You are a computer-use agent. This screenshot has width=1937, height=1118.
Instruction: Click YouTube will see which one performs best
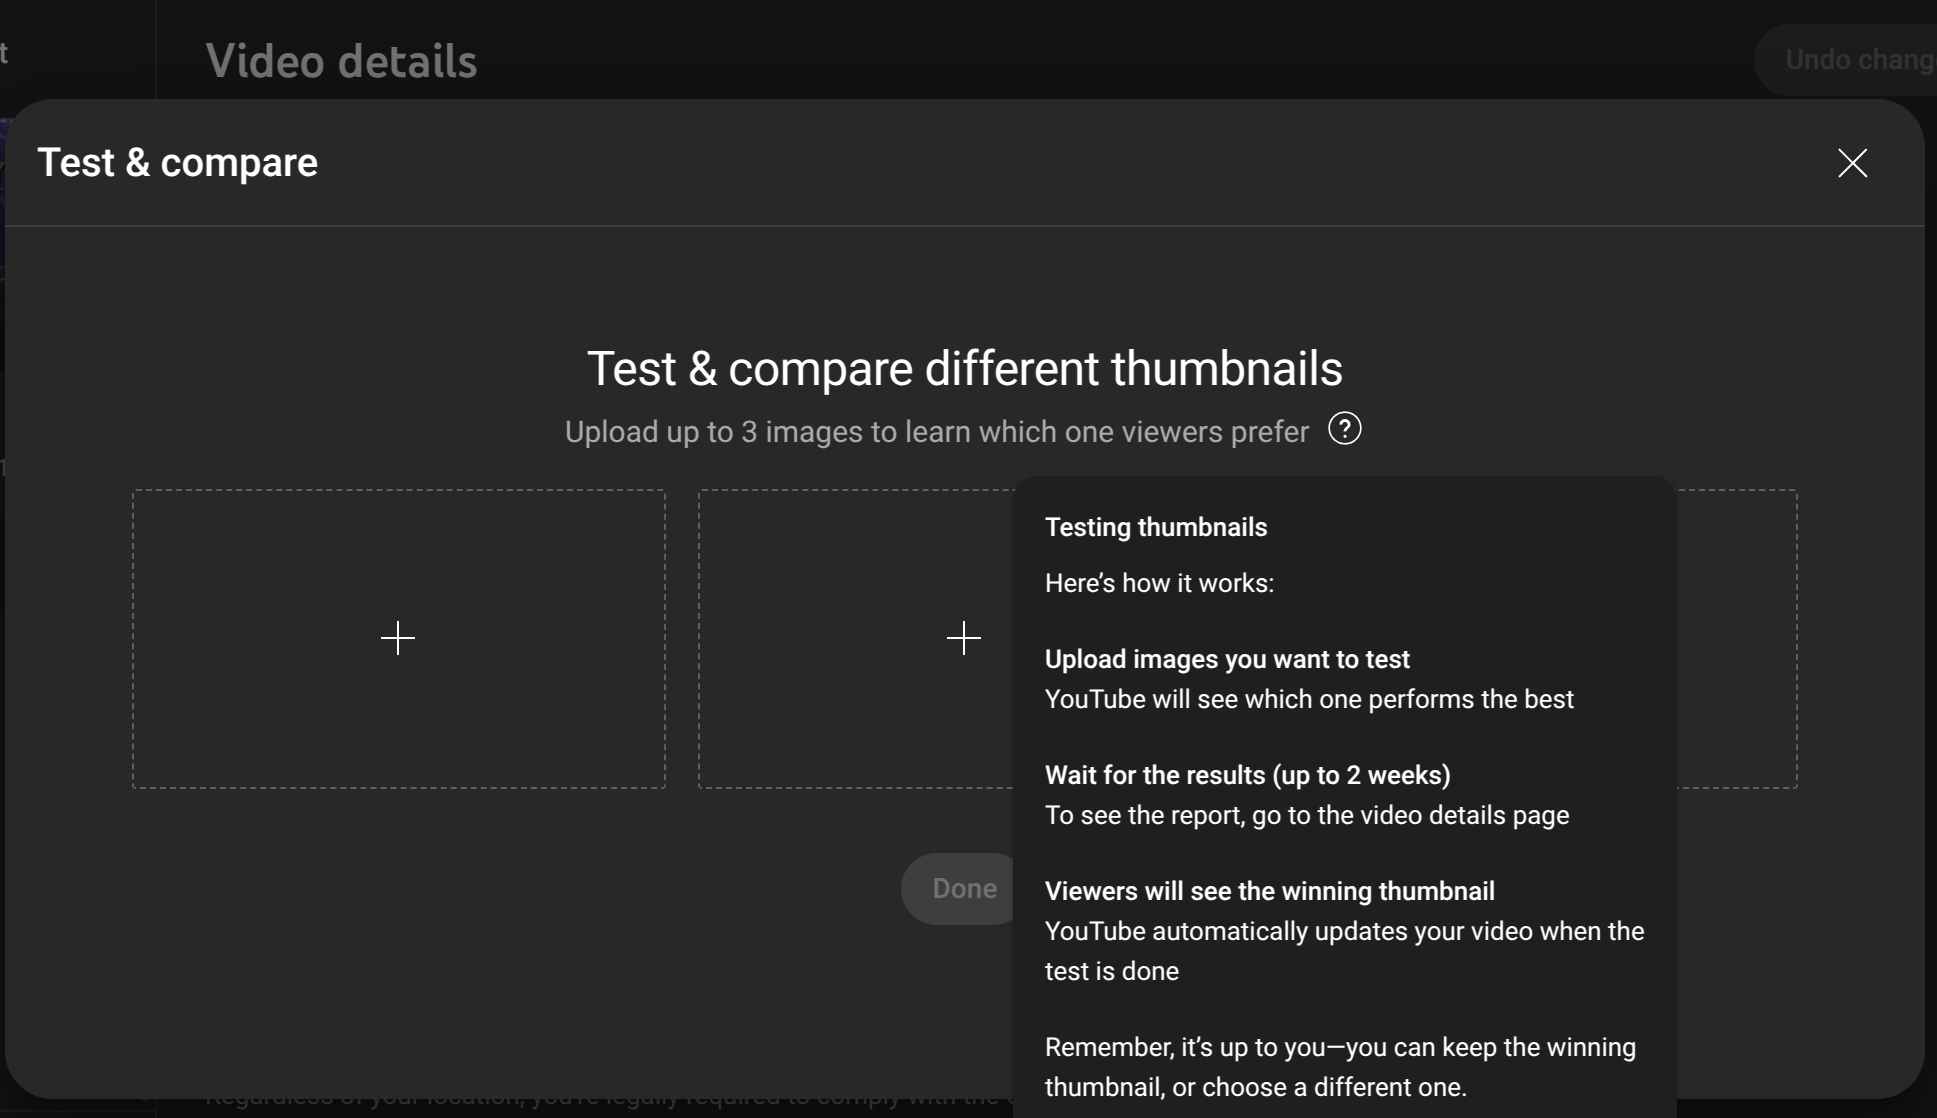click(x=1309, y=699)
